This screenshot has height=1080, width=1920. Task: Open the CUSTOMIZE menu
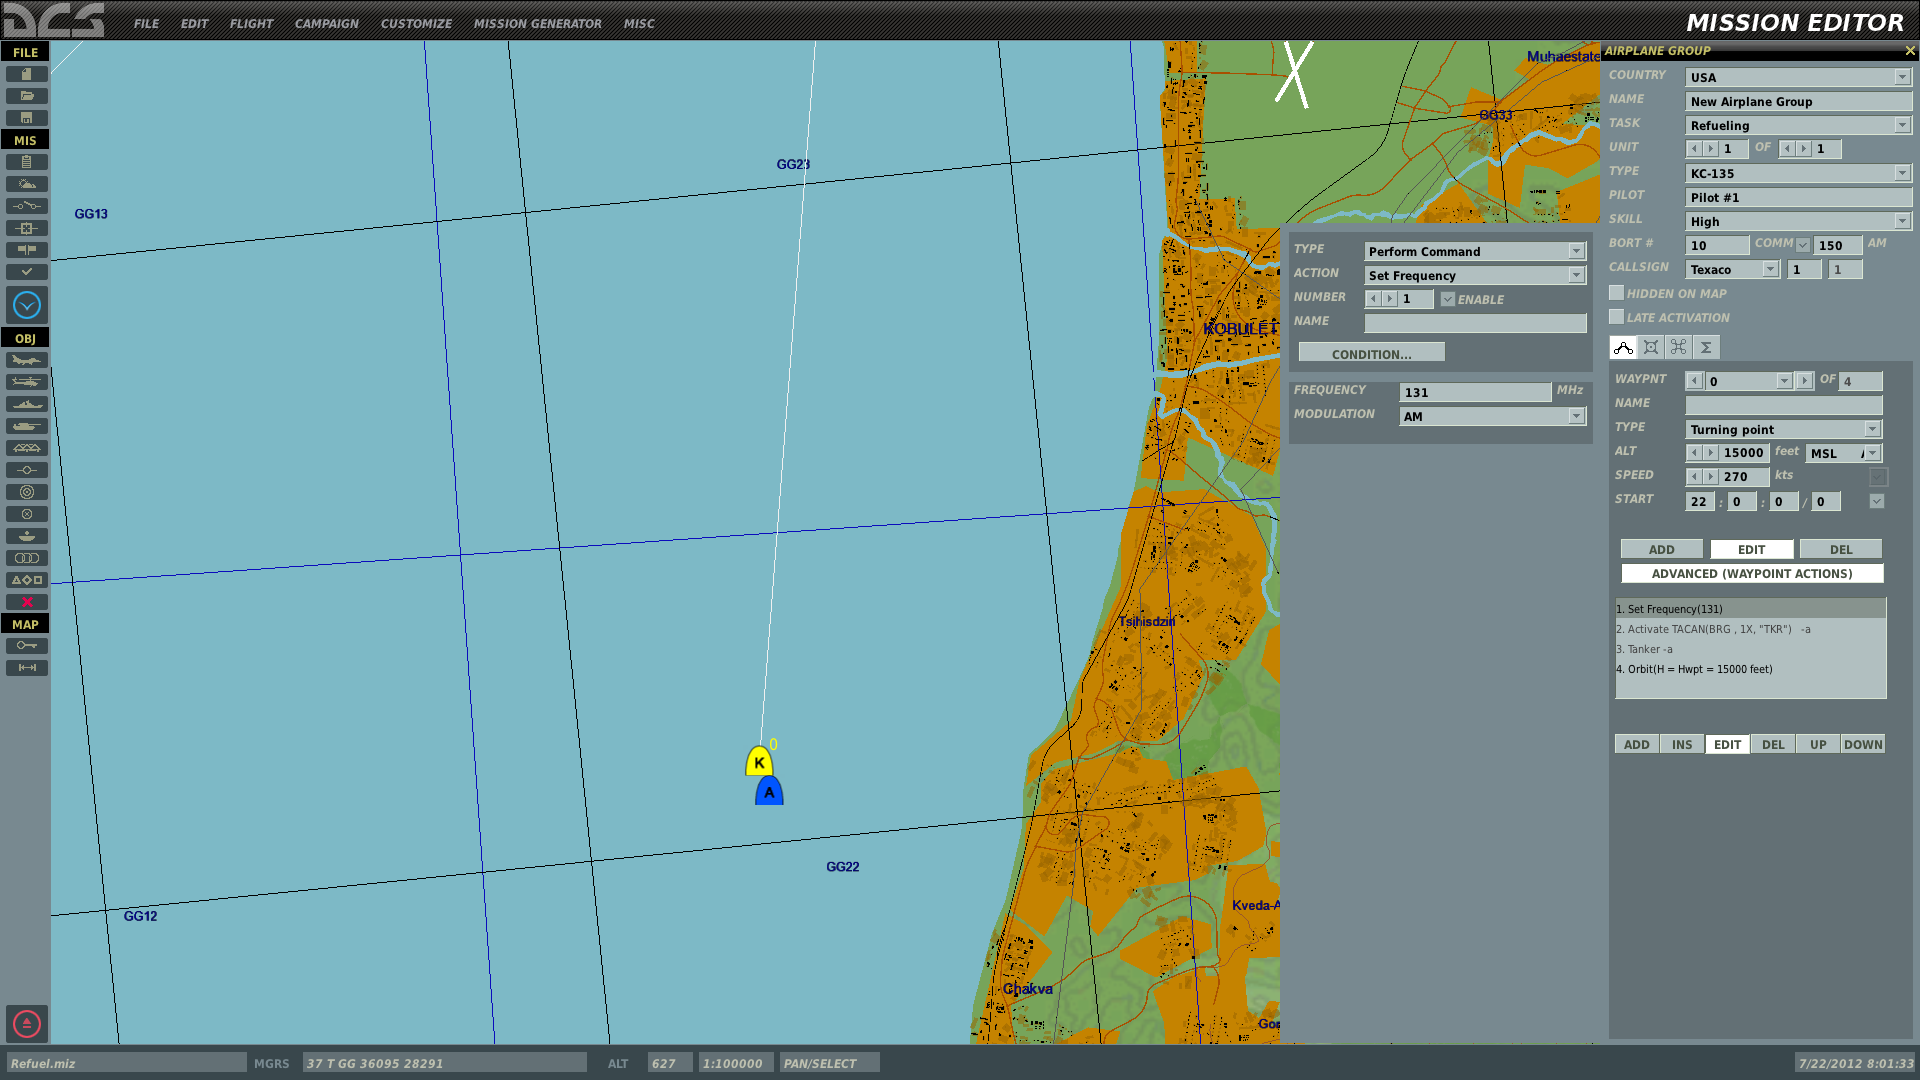tap(416, 23)
